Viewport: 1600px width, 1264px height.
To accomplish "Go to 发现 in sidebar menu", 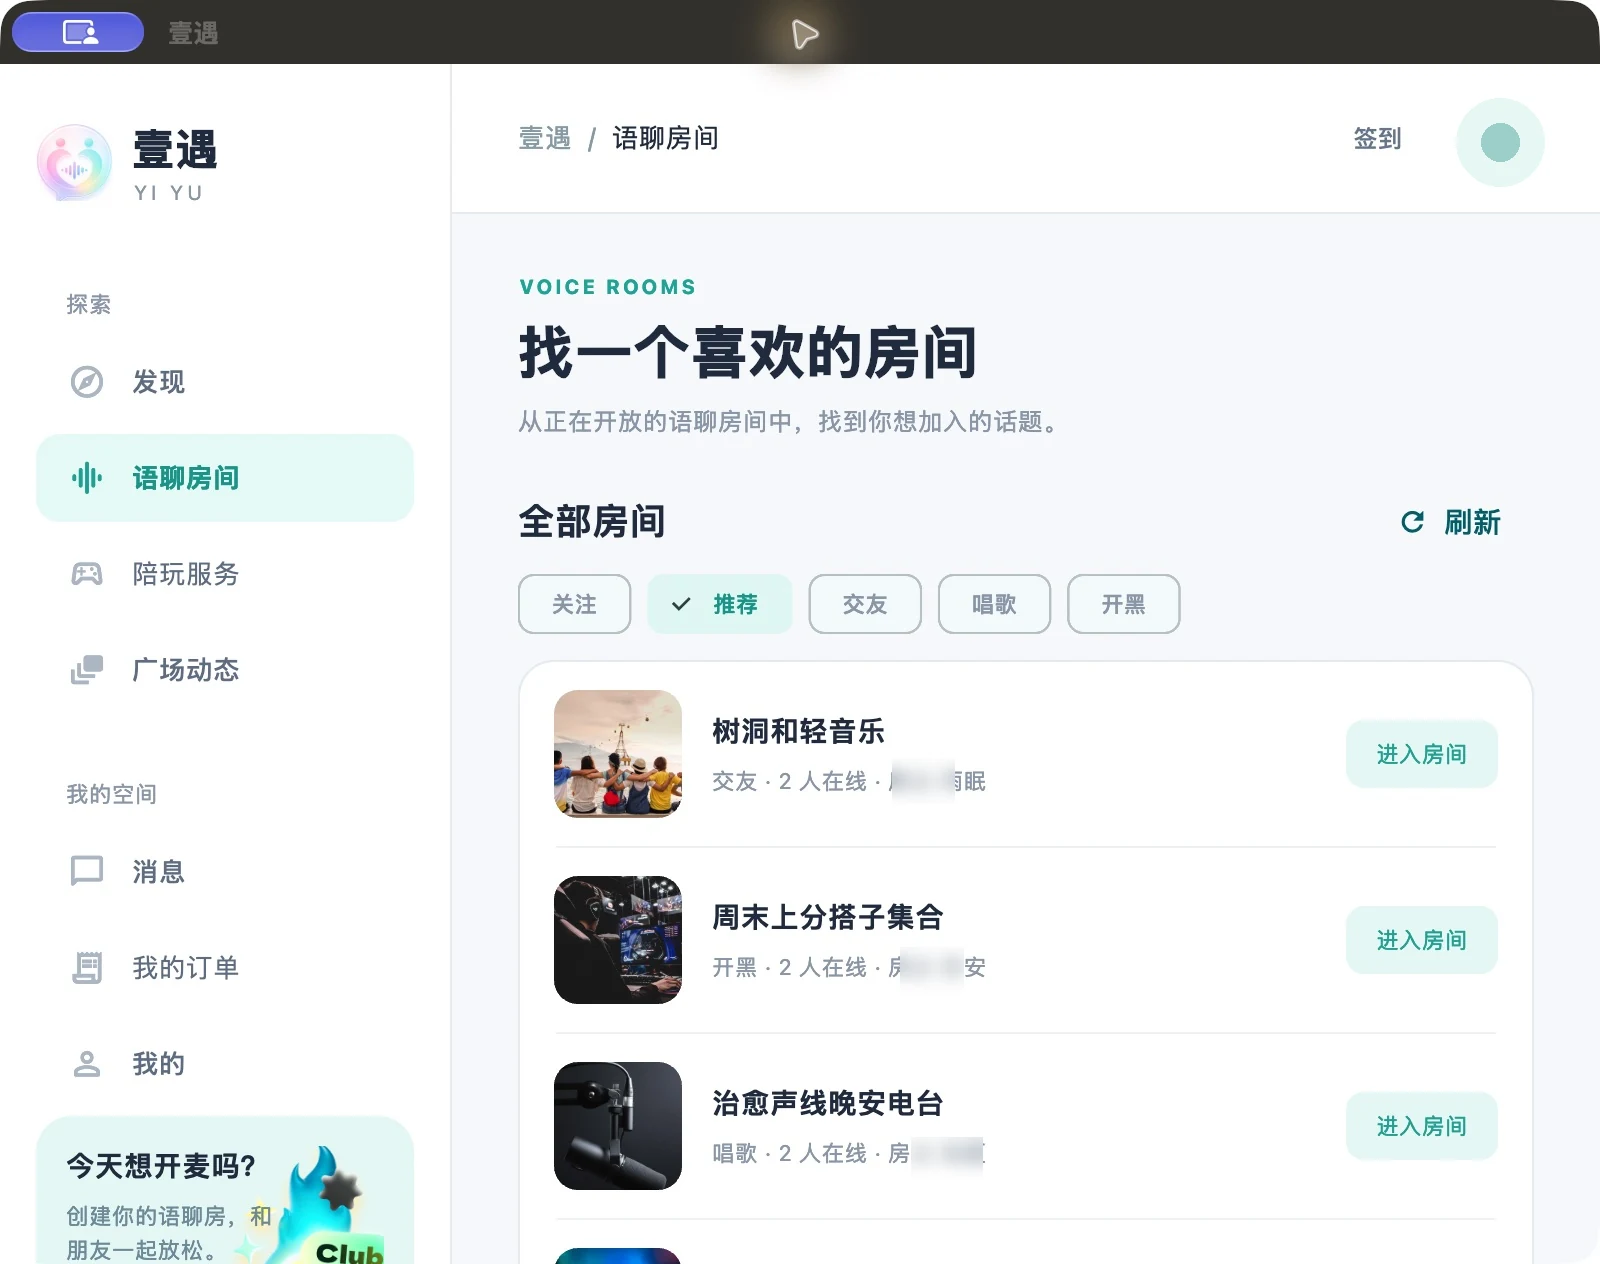I will tap(225, 382).
